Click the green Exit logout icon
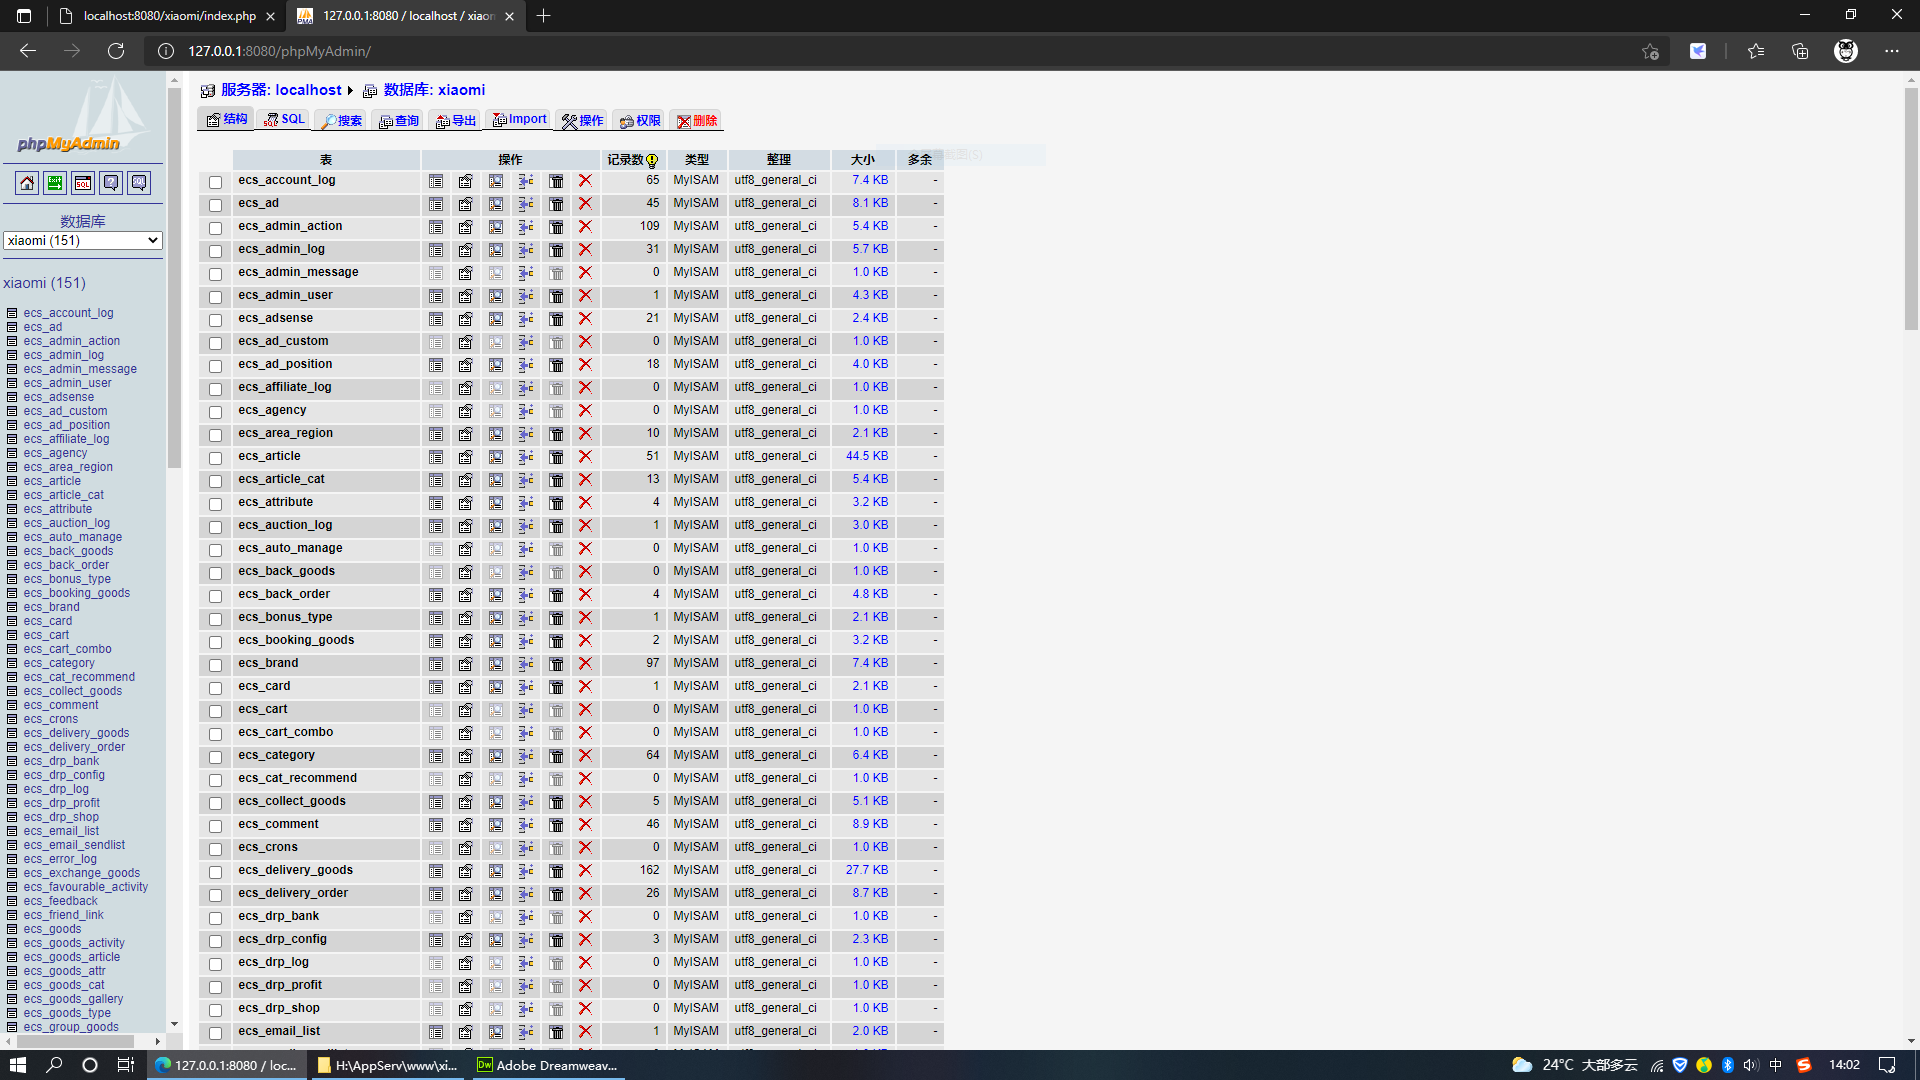This screenshot has height=1080, width=1920. point(55,183)
